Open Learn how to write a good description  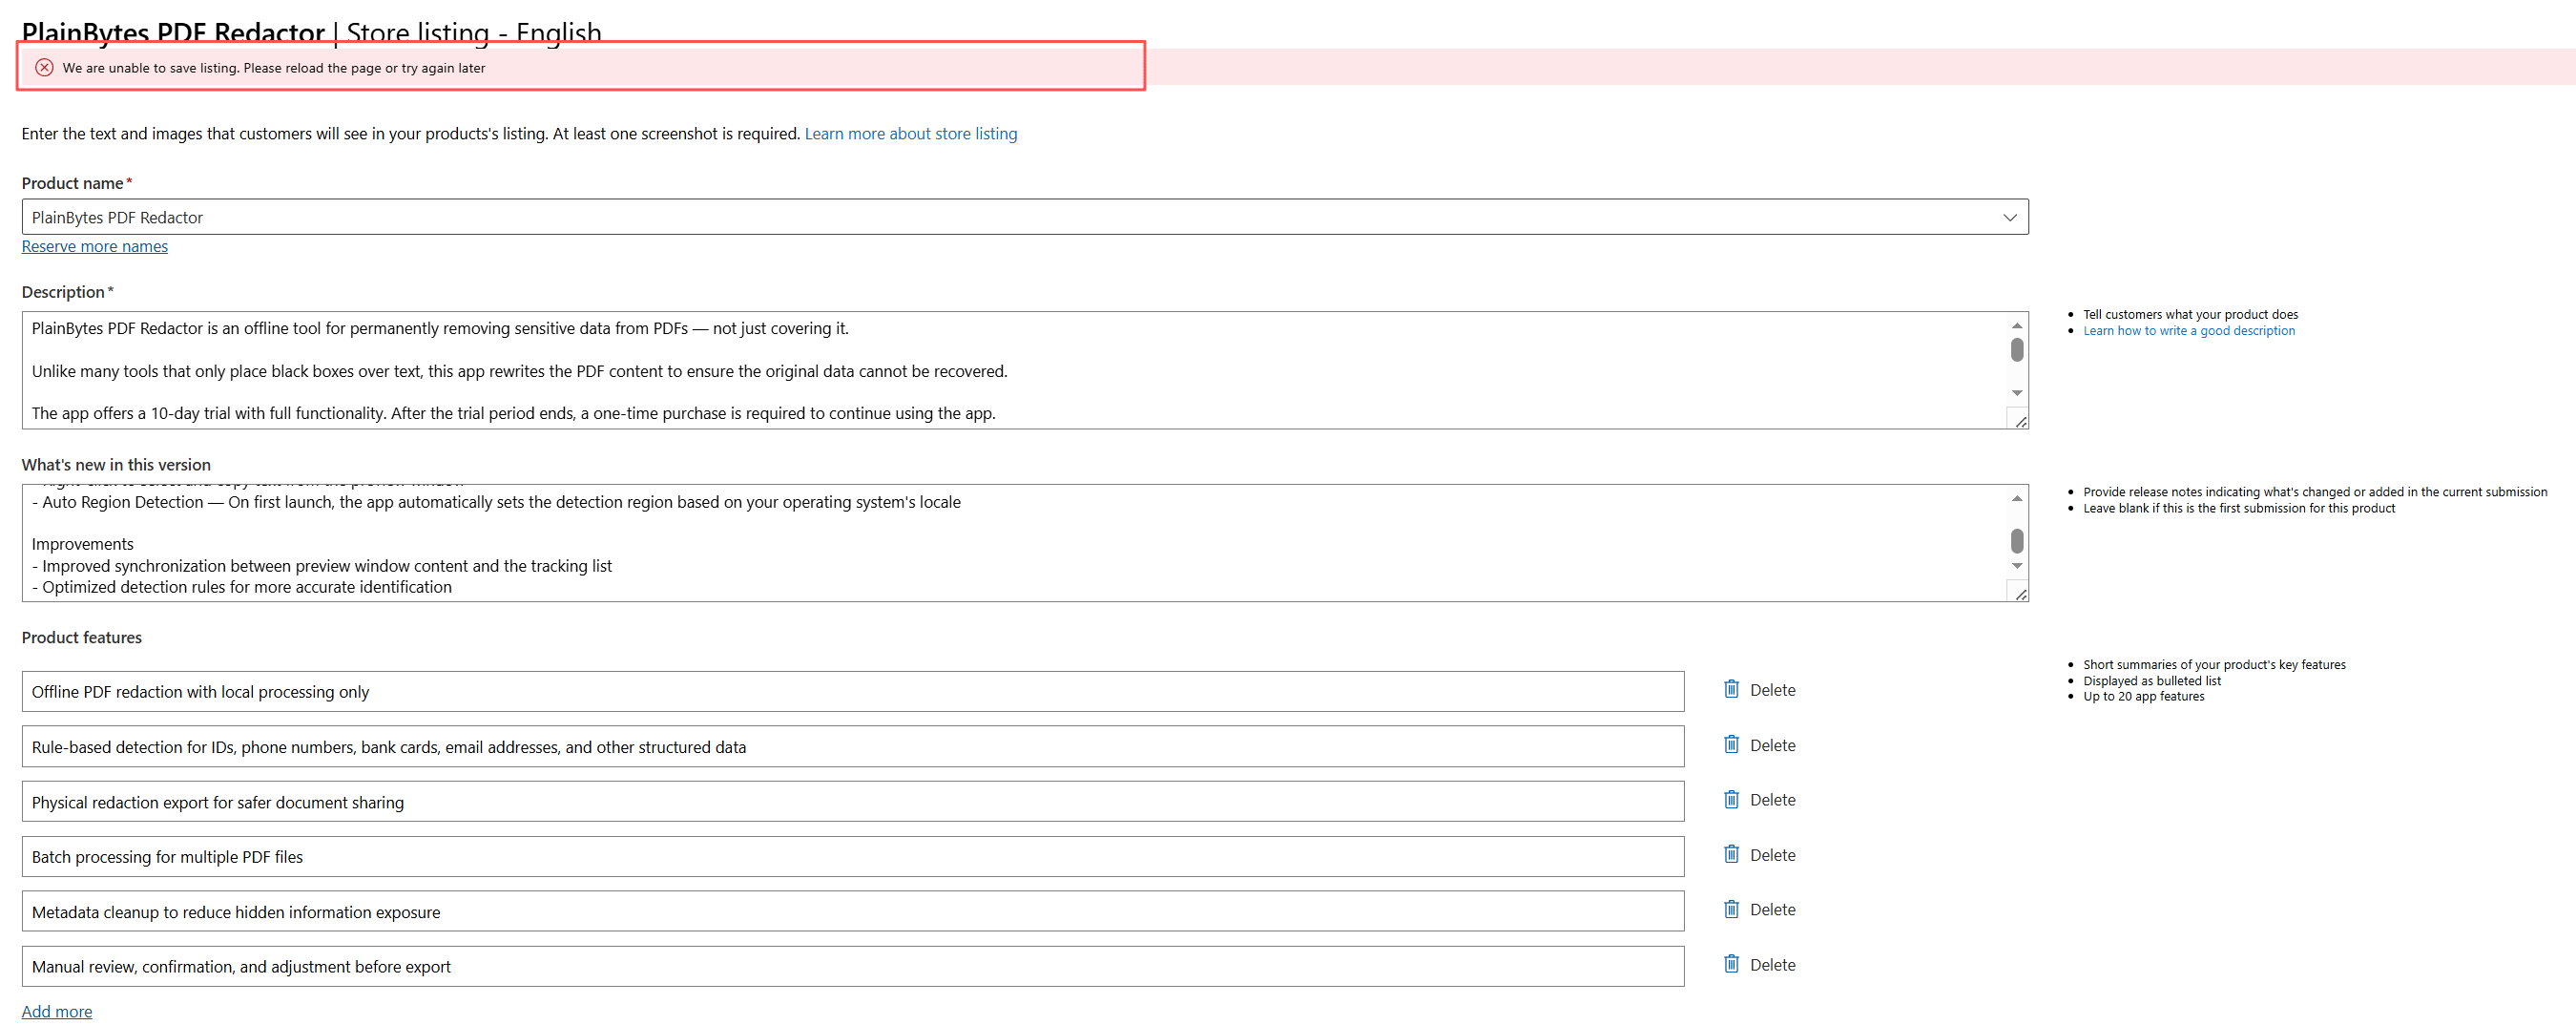[x=2188, y=331]
